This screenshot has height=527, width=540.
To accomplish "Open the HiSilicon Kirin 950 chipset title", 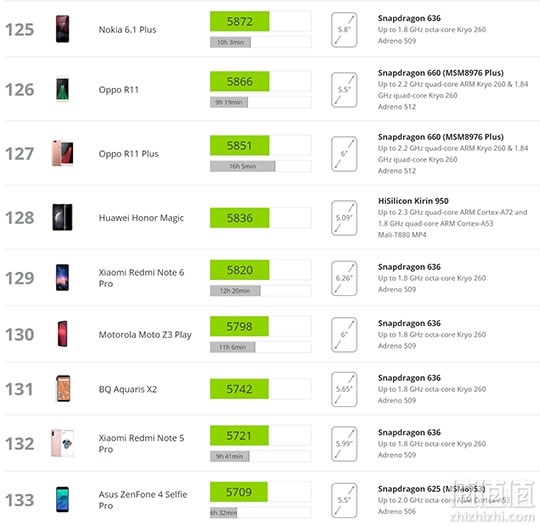I will point(413,201).
